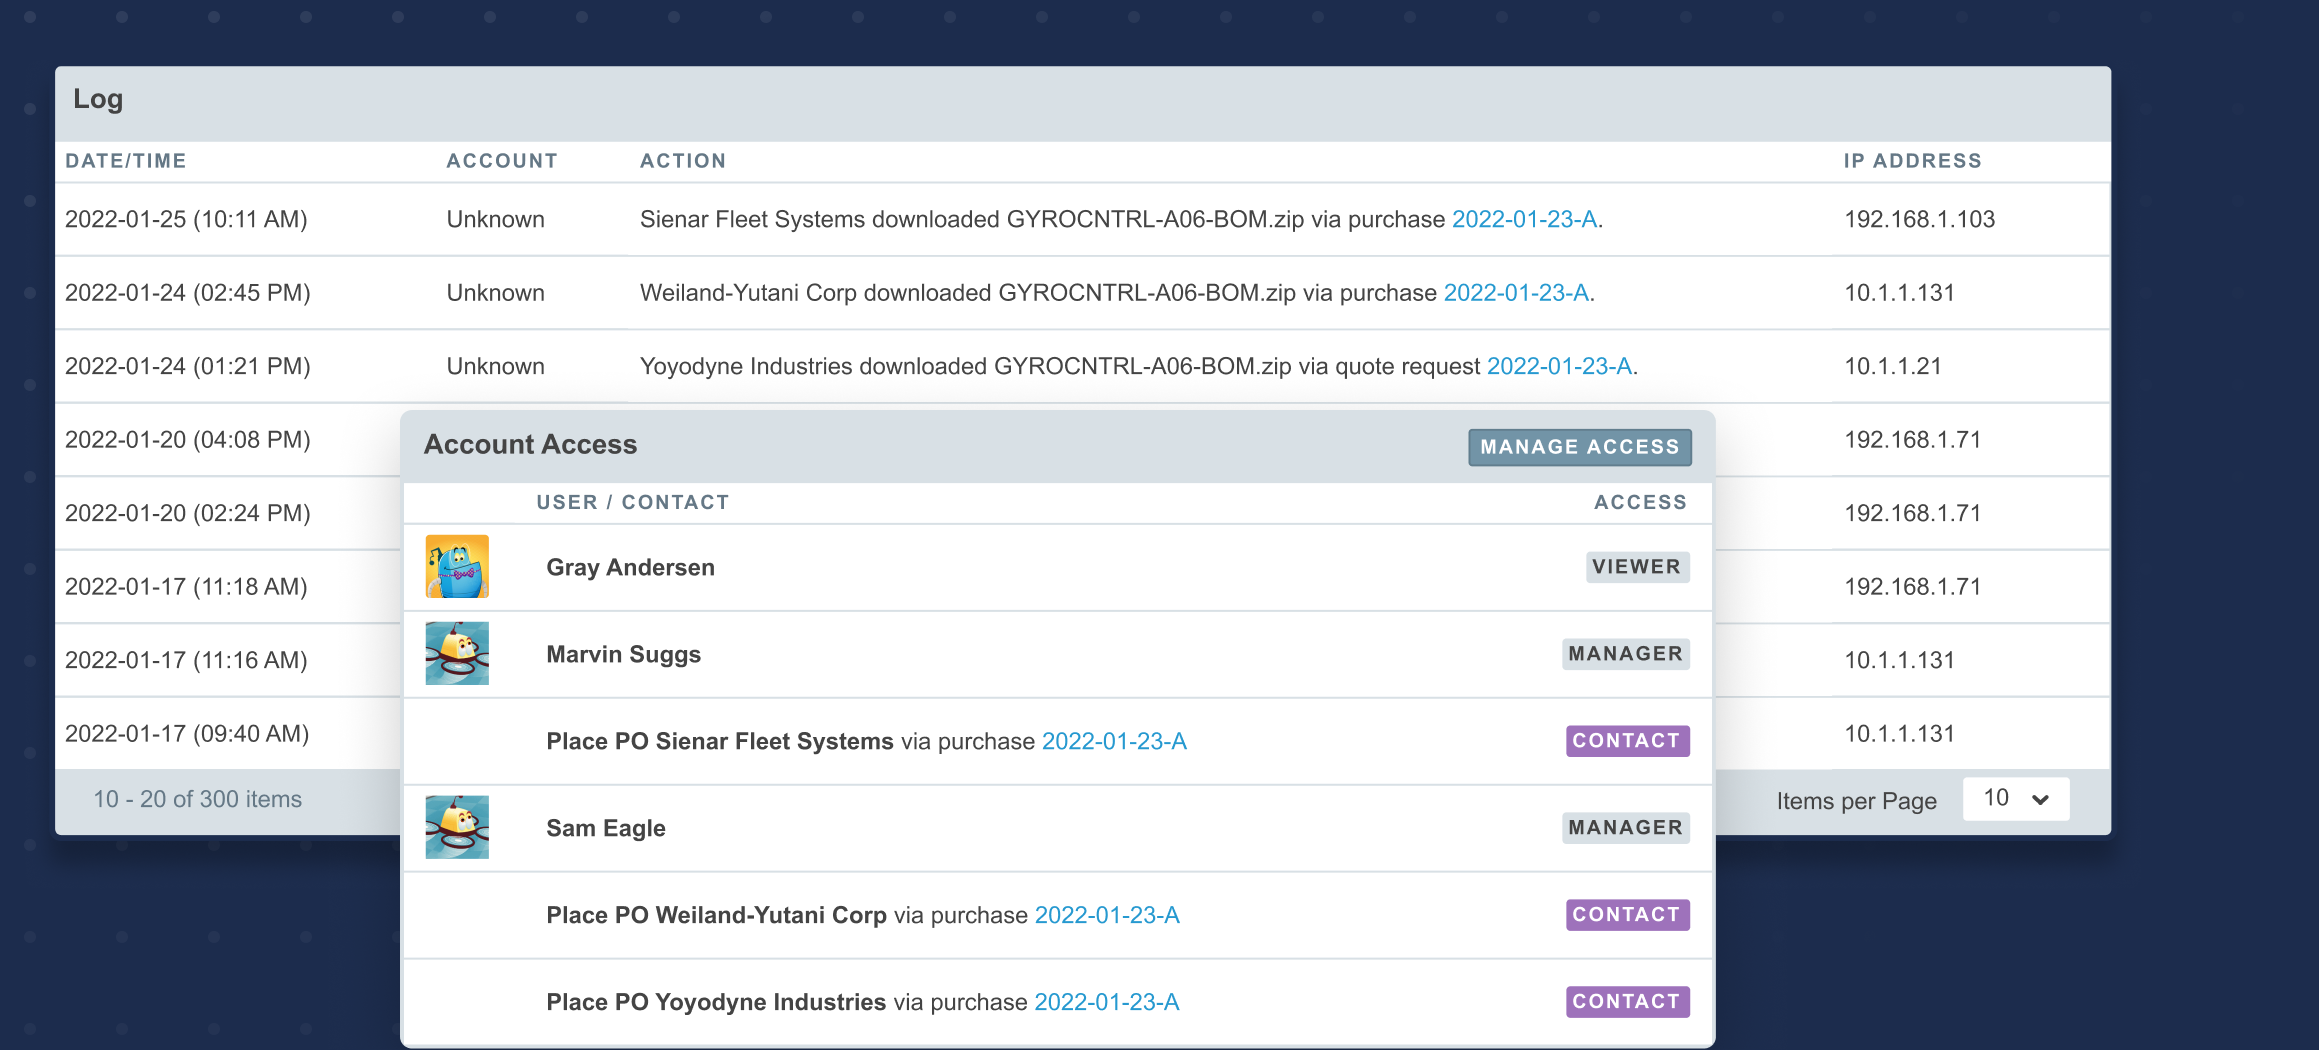Click the VIEWER badge for Gray Andersen

click(1637, 567)
